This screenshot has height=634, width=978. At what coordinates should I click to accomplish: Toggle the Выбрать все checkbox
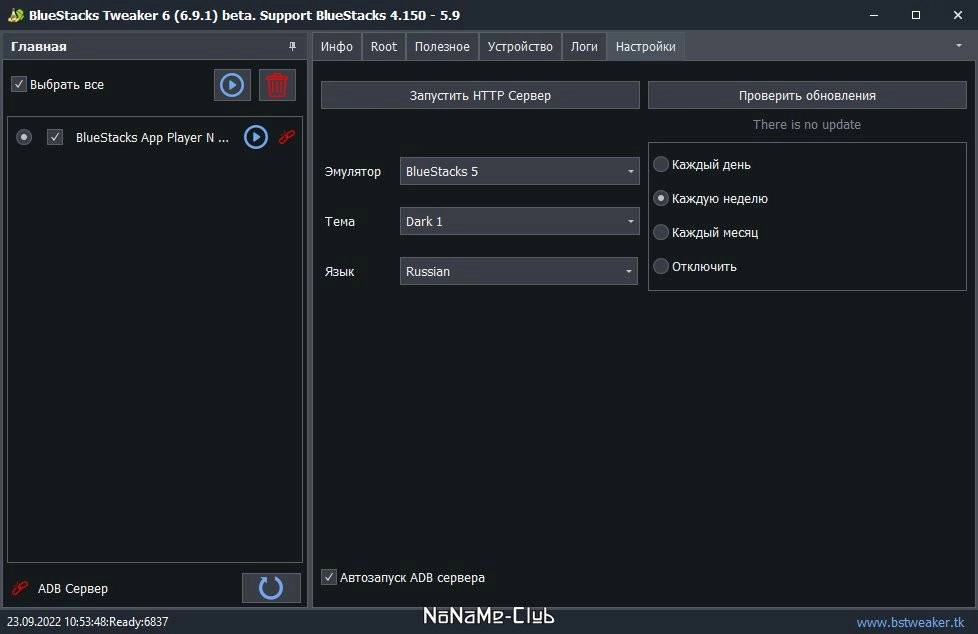(19, 84)
